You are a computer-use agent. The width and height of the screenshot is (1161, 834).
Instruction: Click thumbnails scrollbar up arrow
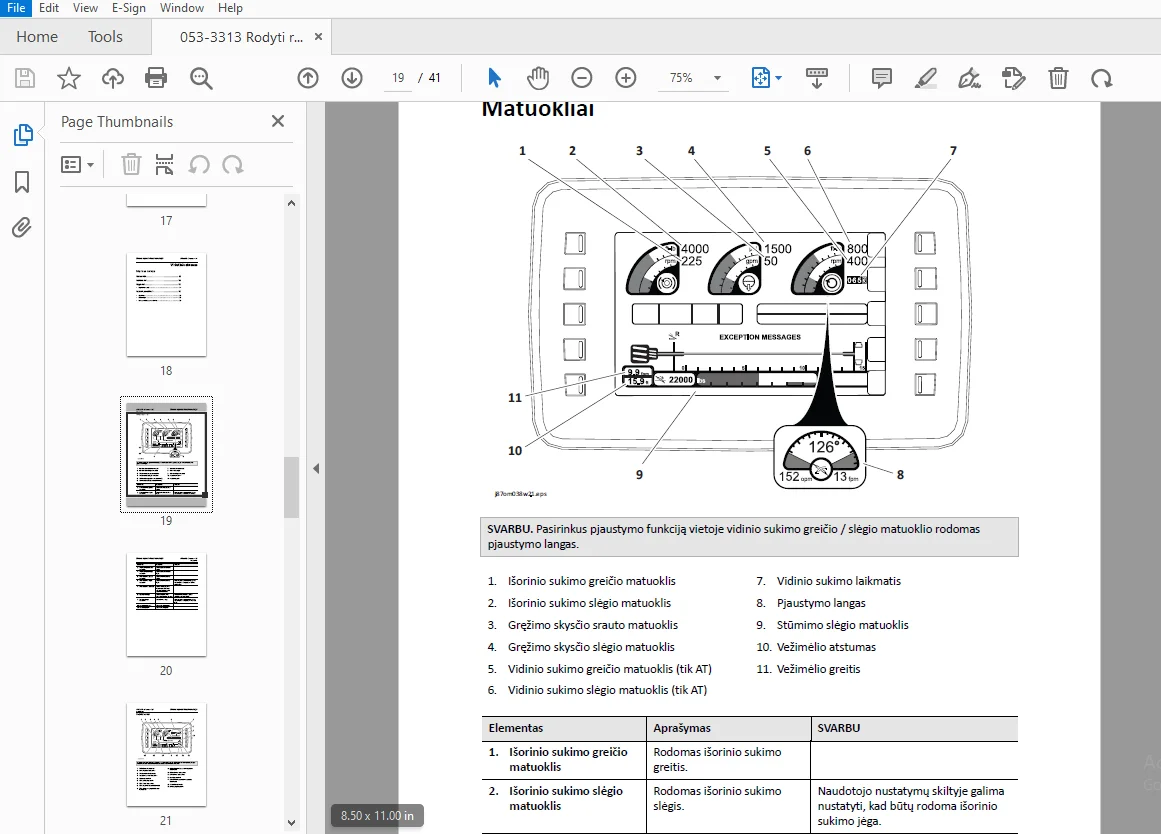(x=292, y=203)
